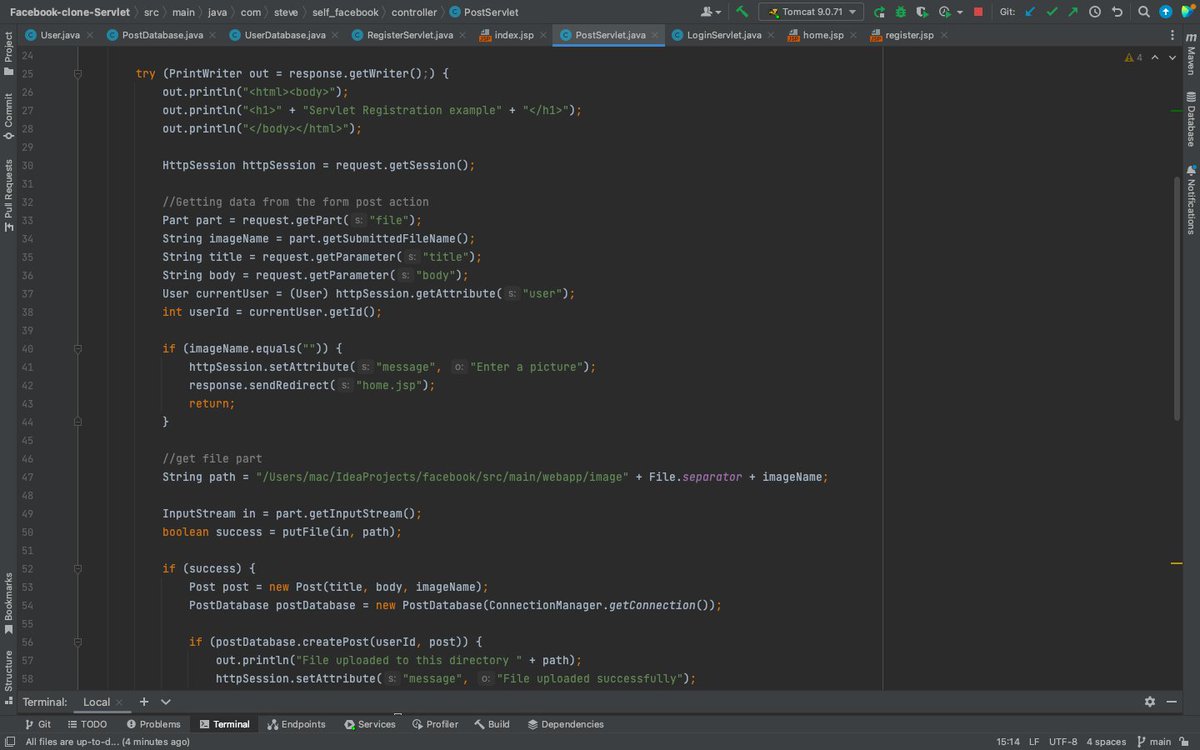
Task: Create a new terminal with the plus button
Action: pos(143,701)
